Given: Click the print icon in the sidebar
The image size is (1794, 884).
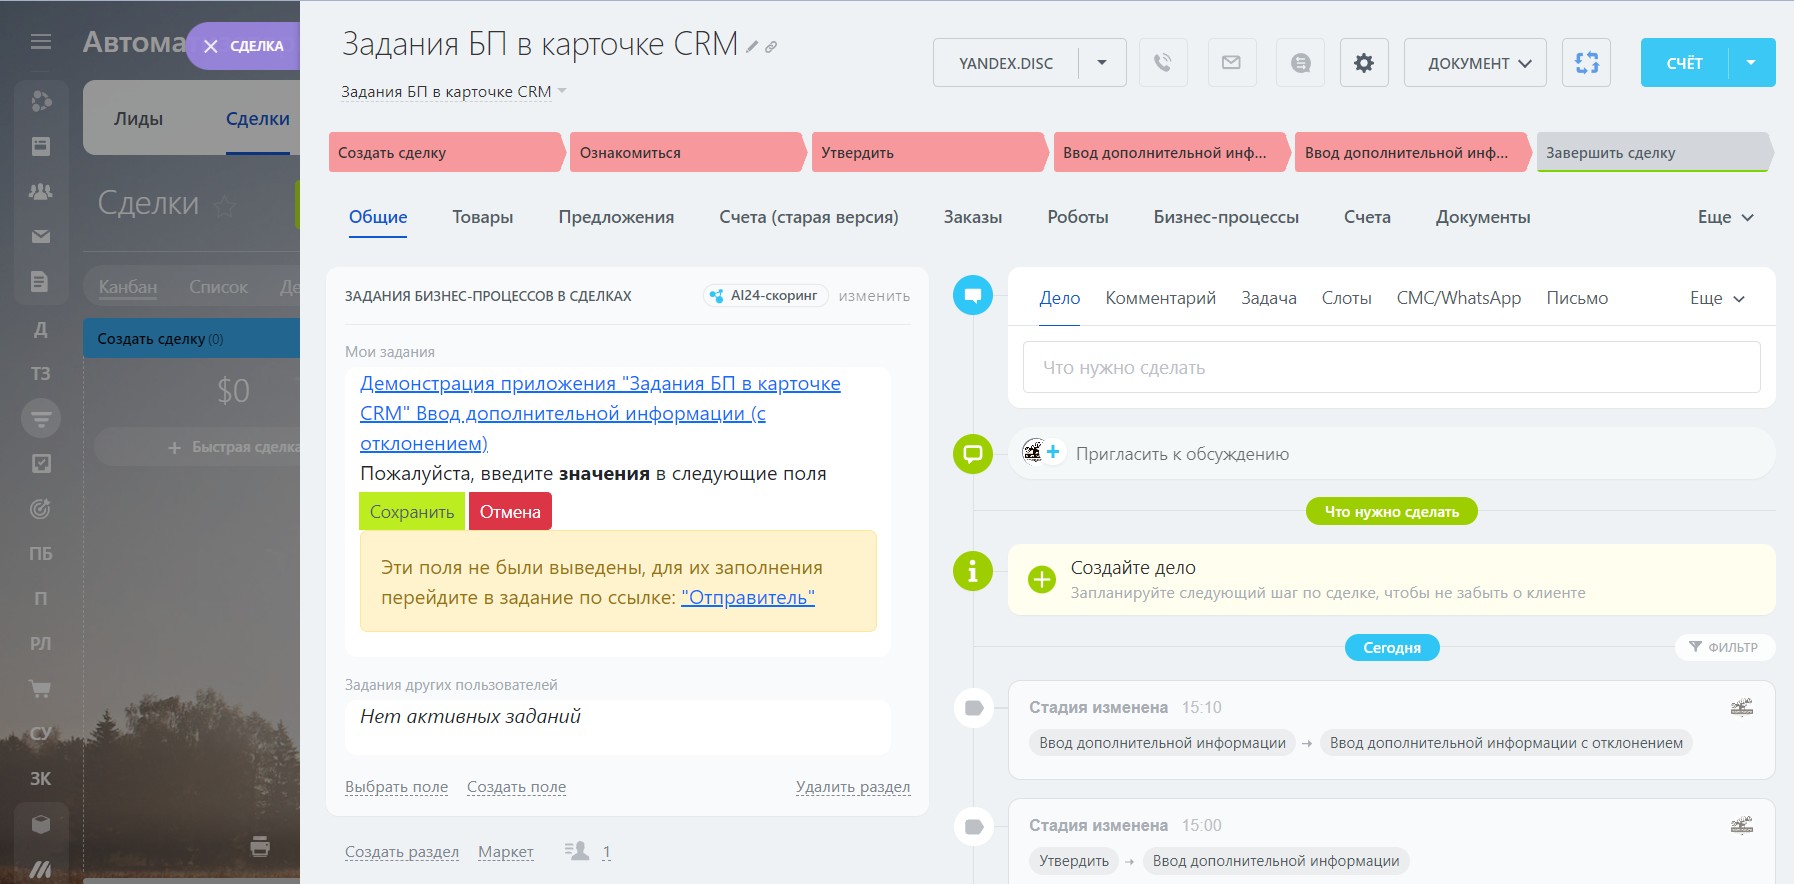Looking at the screenshot, I should (260, 847).
